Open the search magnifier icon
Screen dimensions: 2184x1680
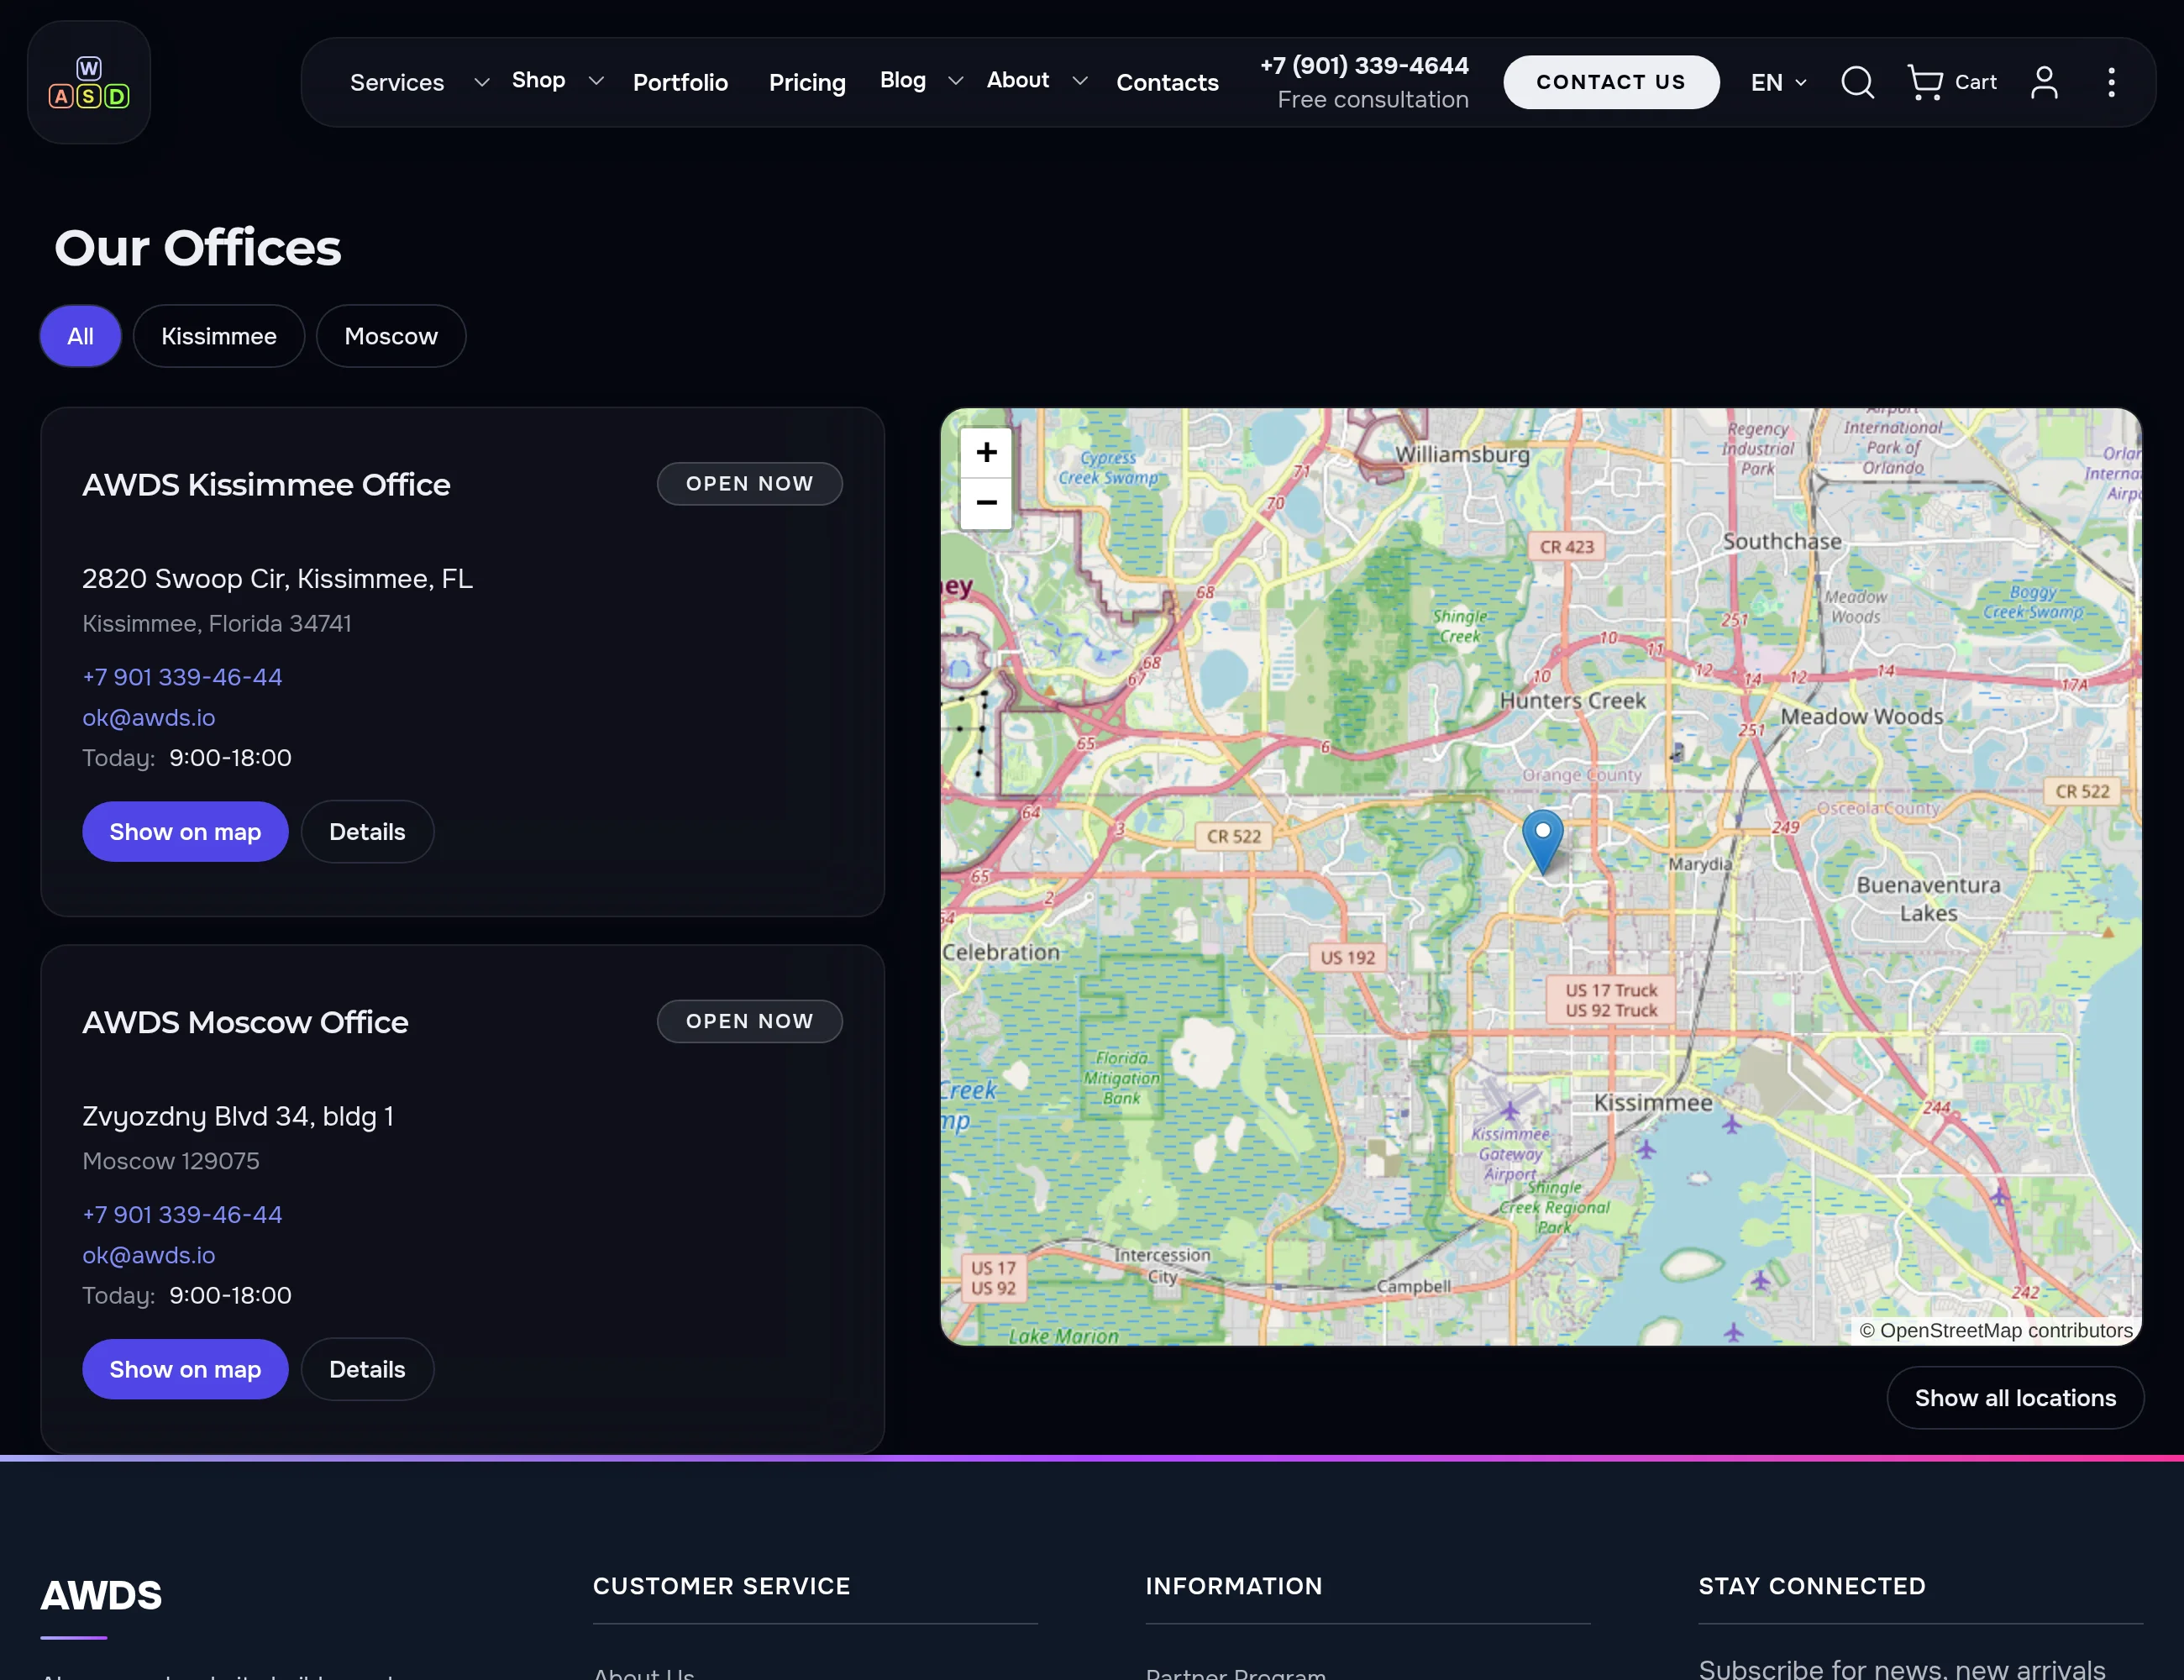(x=1857, y=82)
